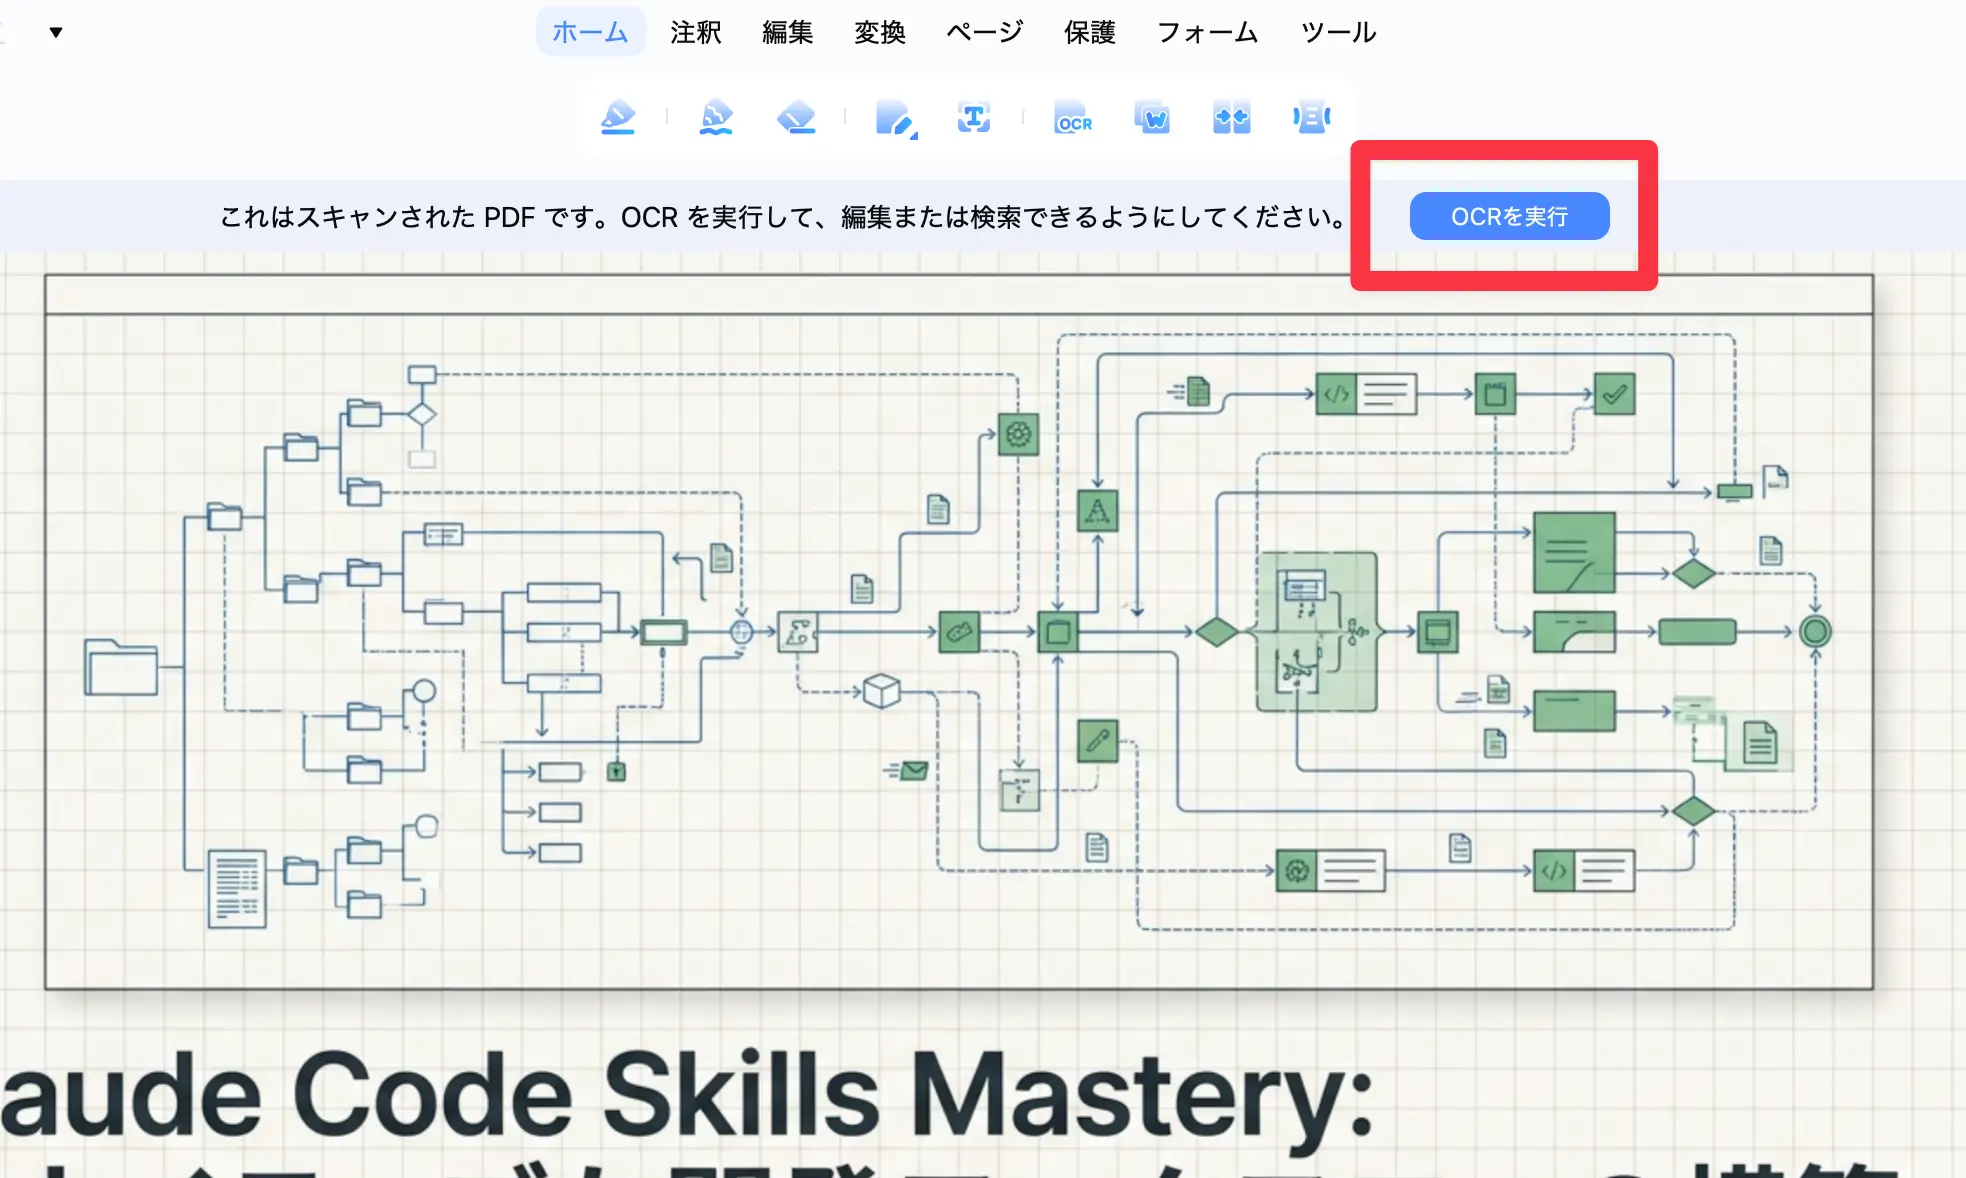The width and height of the screenshot is (1966, 1178).
Task: Click the scanned PDF notification message text
Action: click(784, 216)
